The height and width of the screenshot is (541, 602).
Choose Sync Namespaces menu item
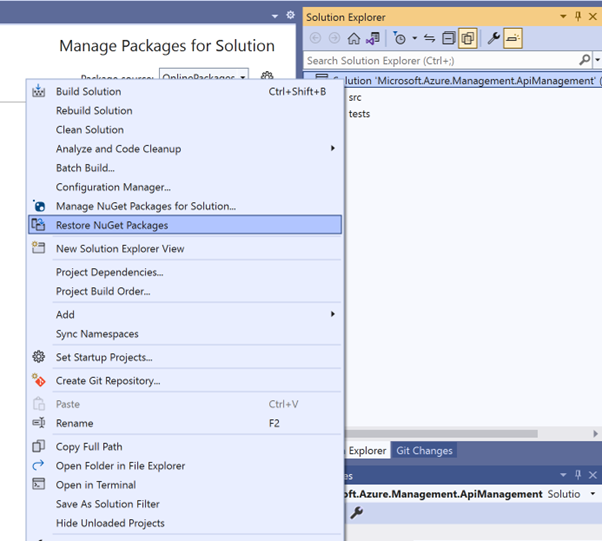(x=185, y=334)
